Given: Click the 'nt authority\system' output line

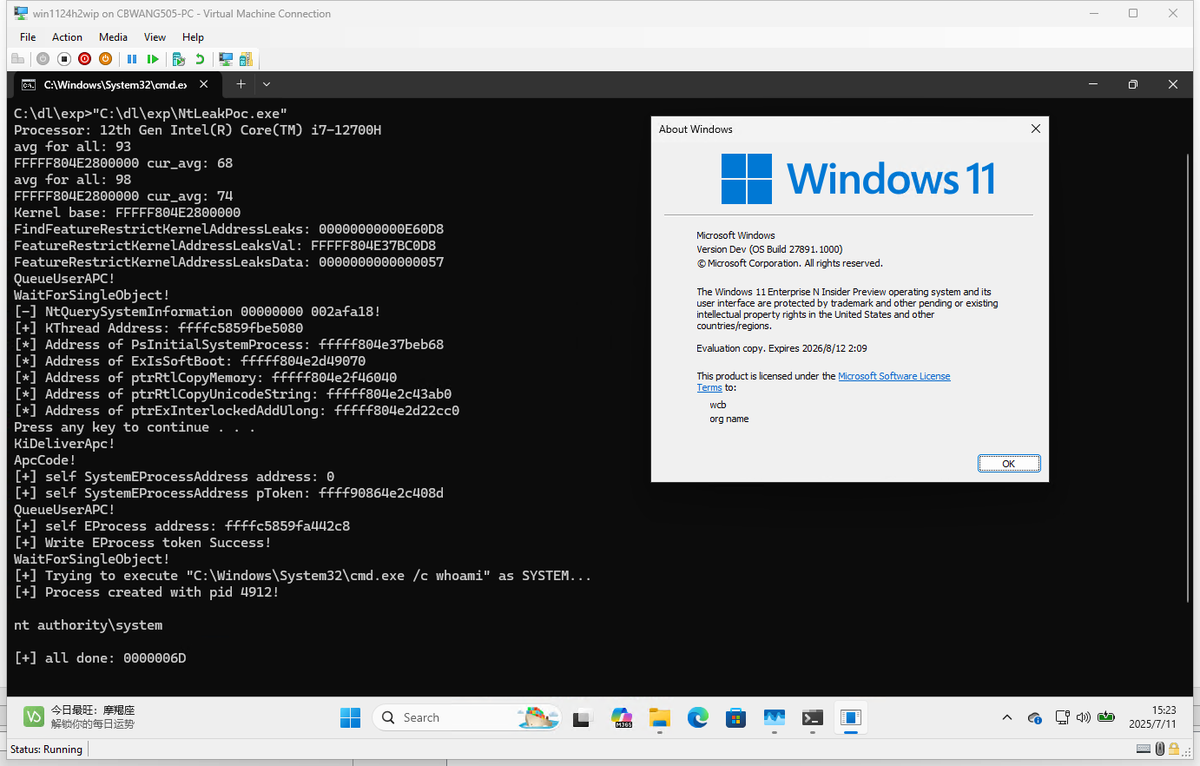Looking at the screenshot, I should pos(88,625).
